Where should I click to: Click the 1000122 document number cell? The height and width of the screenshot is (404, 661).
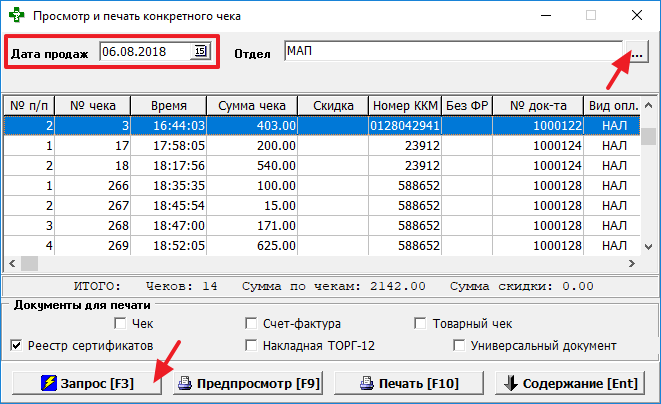(x=538, y=125)
